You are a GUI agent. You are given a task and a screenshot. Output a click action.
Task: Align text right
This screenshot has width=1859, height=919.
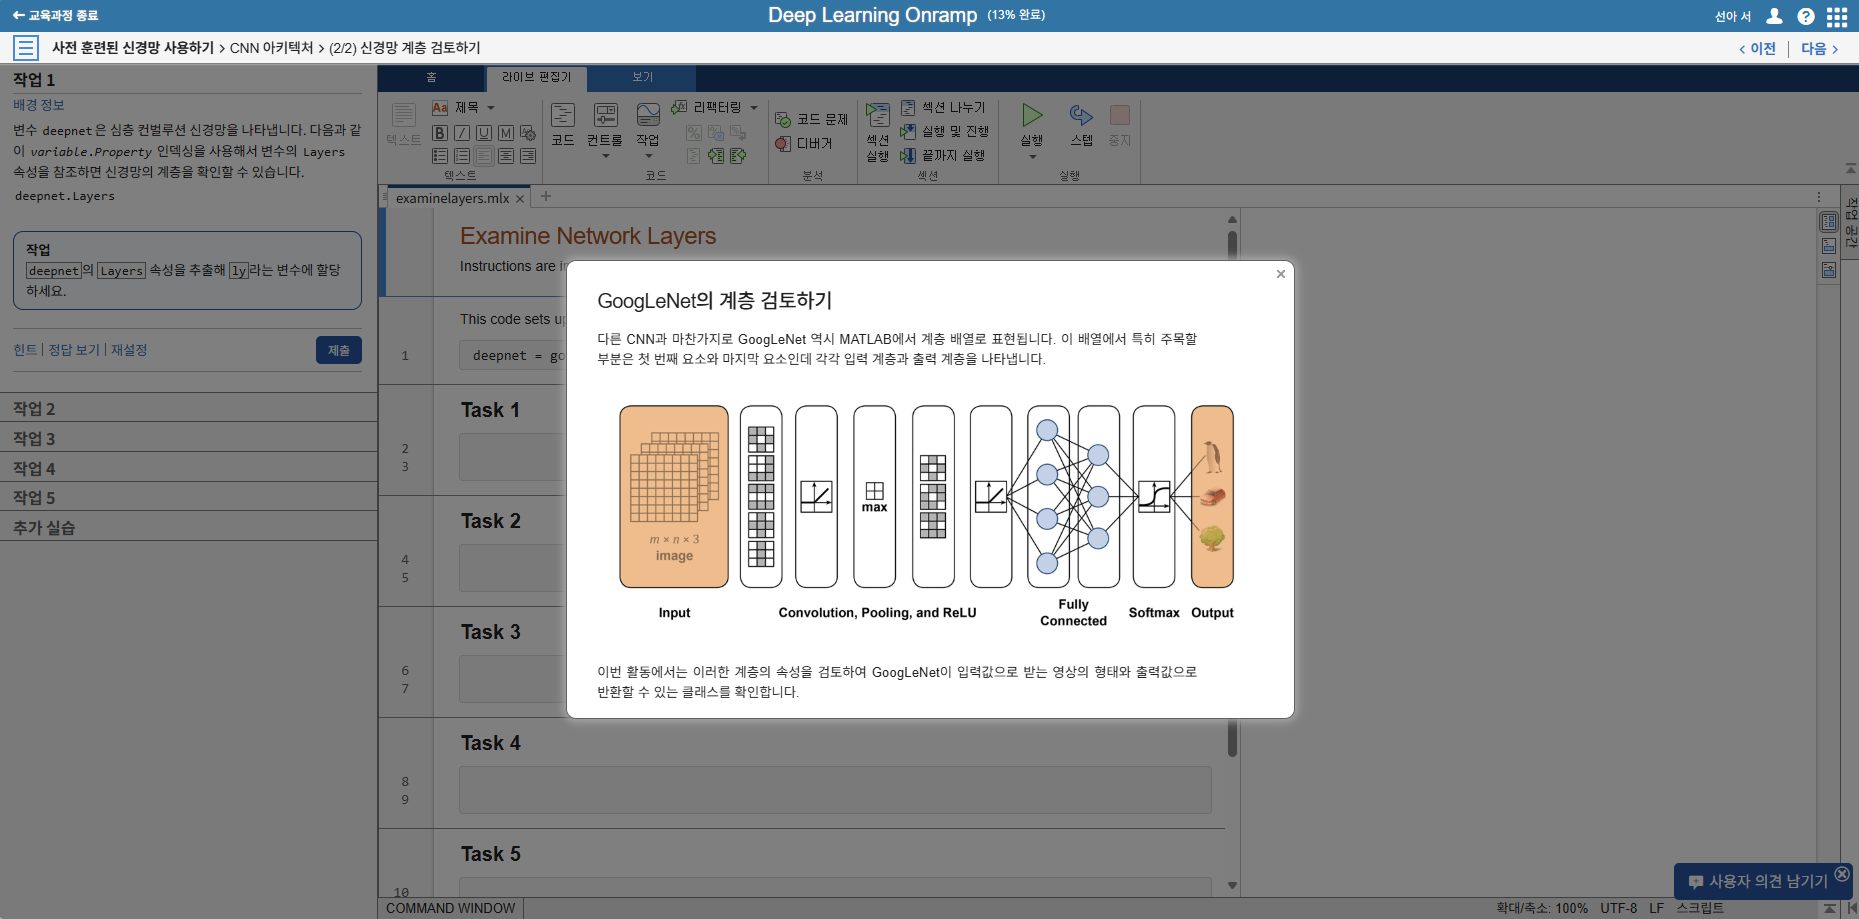pyautogui.click(x=528, y=156)
